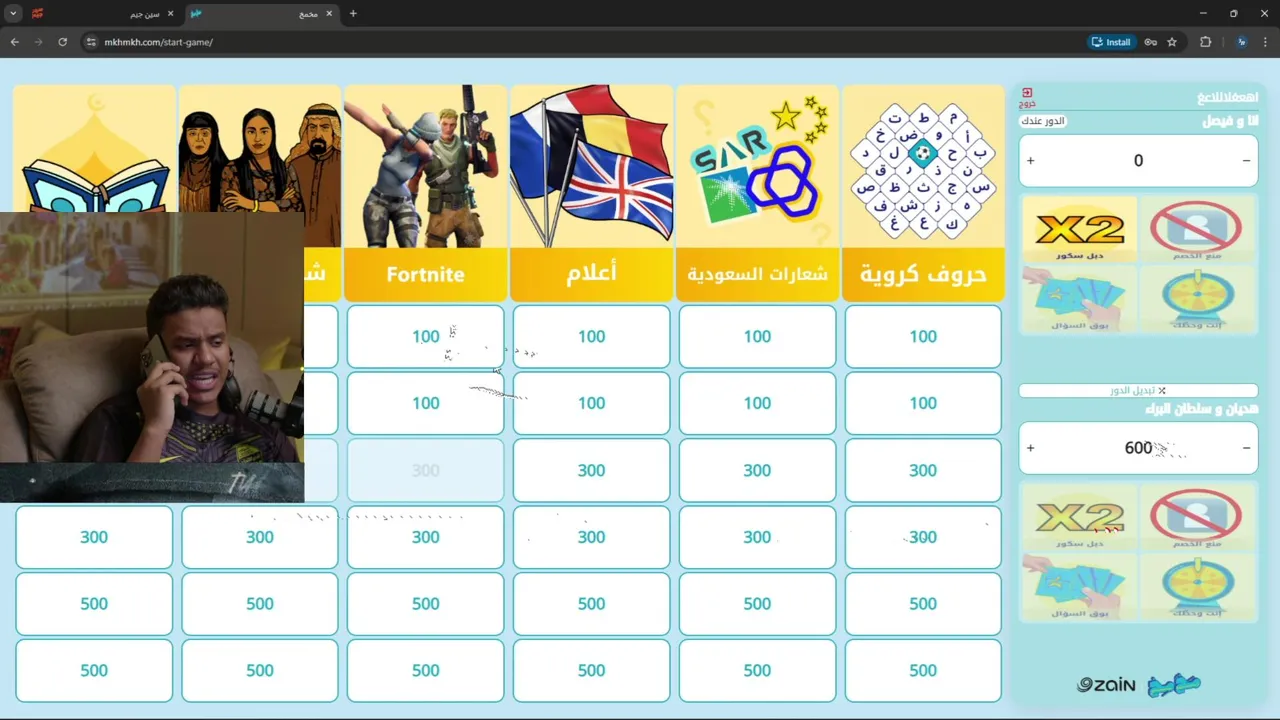The height and width of the screenshot is (720, 1280).
Task: Open the شعارات السعودية logos image
Action: click(x=757, y=166)
